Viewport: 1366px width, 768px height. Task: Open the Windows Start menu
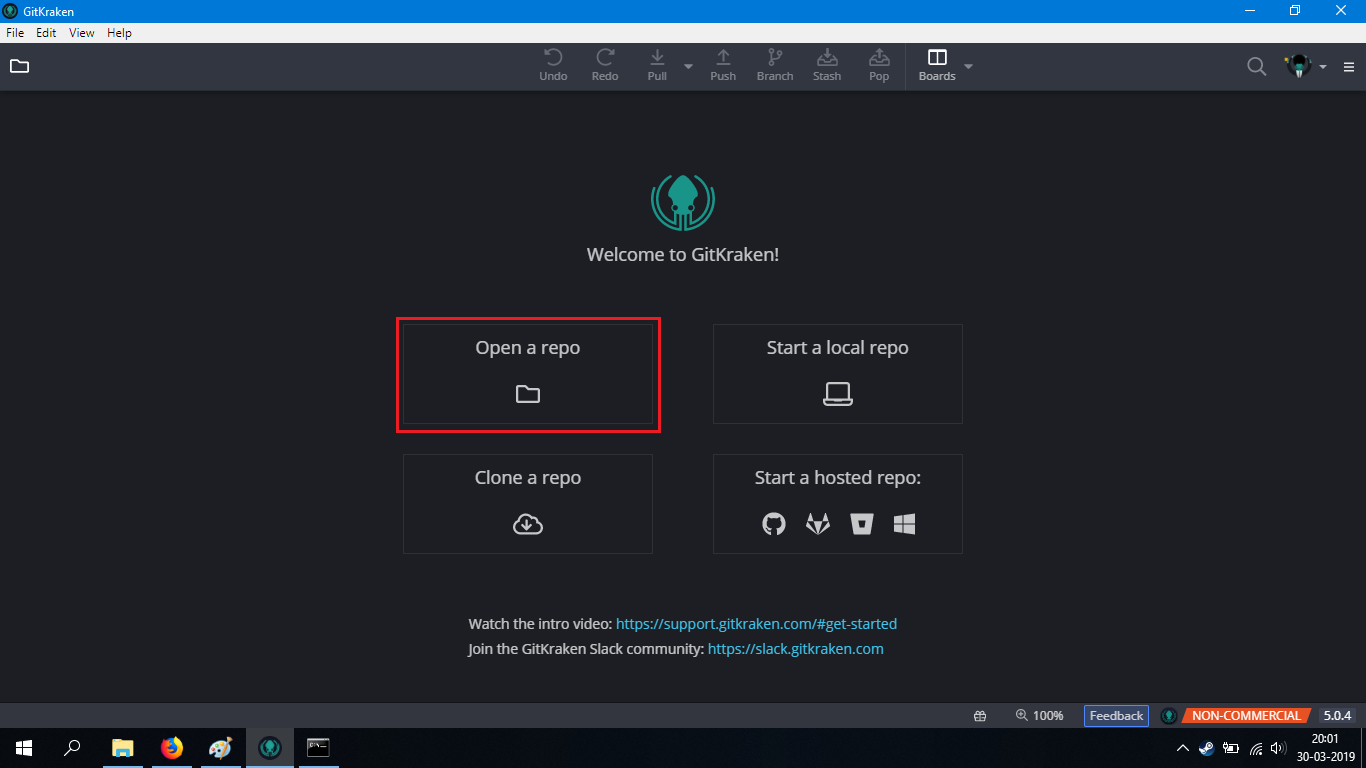(24, 748)
